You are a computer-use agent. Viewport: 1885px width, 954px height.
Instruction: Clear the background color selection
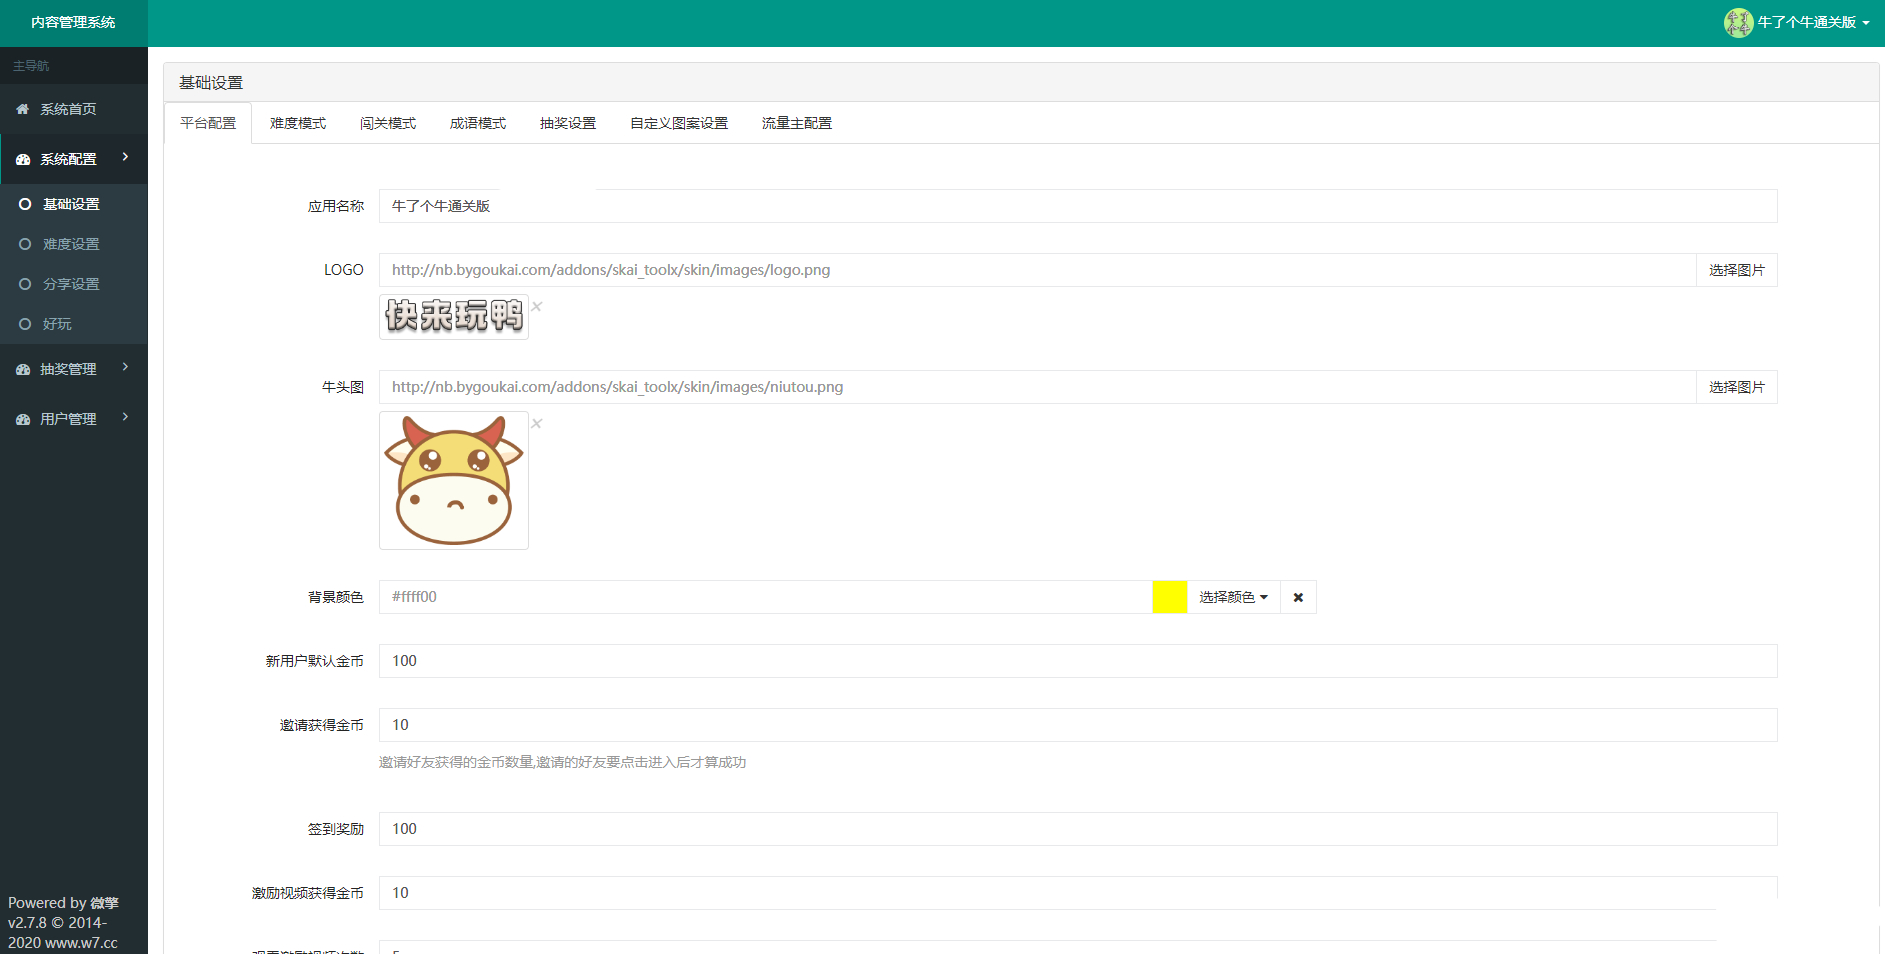click(x=1298, y=596)
